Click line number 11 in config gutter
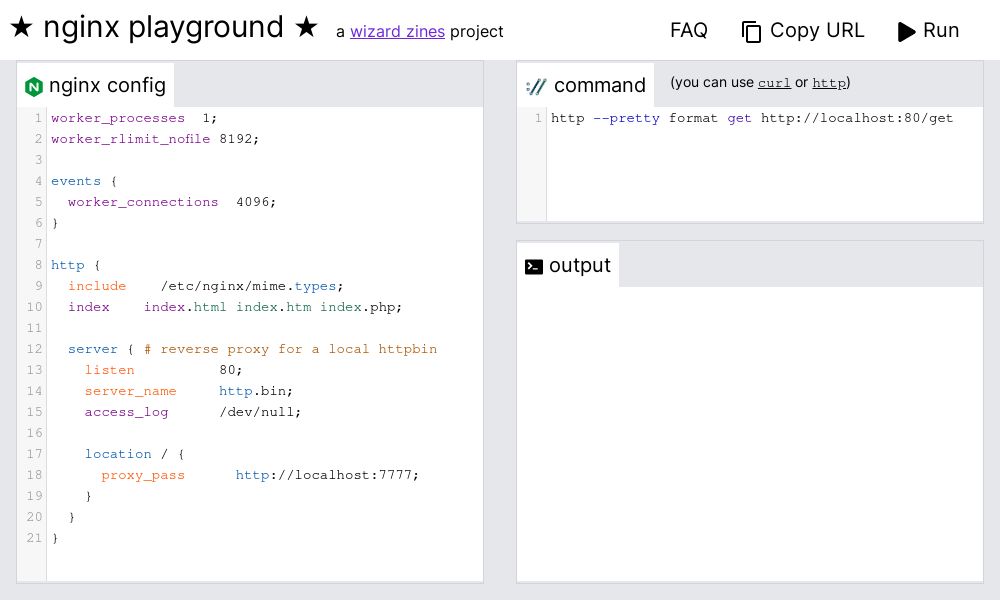This screenshot has width=1000, height=600. (34, 328)
